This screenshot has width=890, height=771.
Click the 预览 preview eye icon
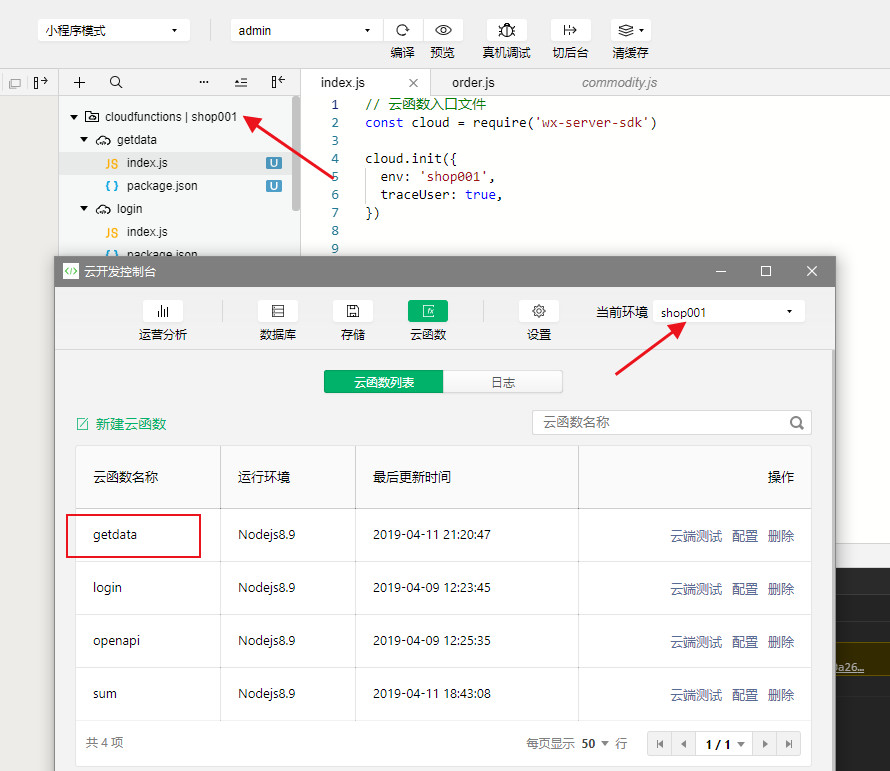[443, 30]
